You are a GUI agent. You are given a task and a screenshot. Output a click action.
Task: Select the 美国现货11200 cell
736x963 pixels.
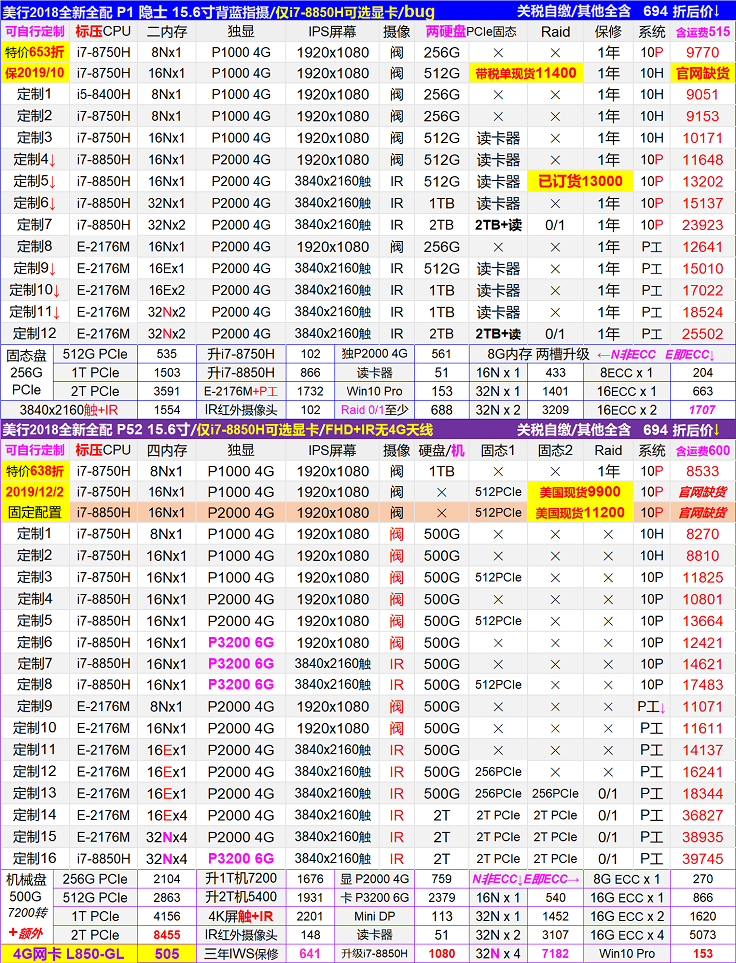(579, 513)
